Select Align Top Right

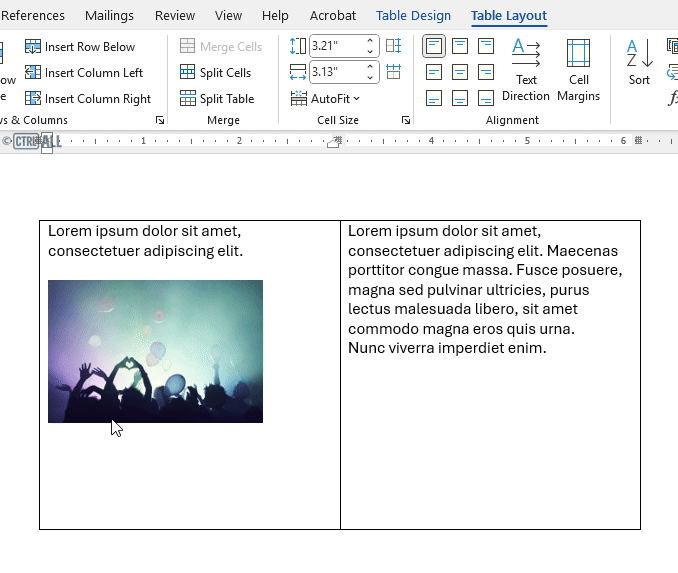pos(486,46)
